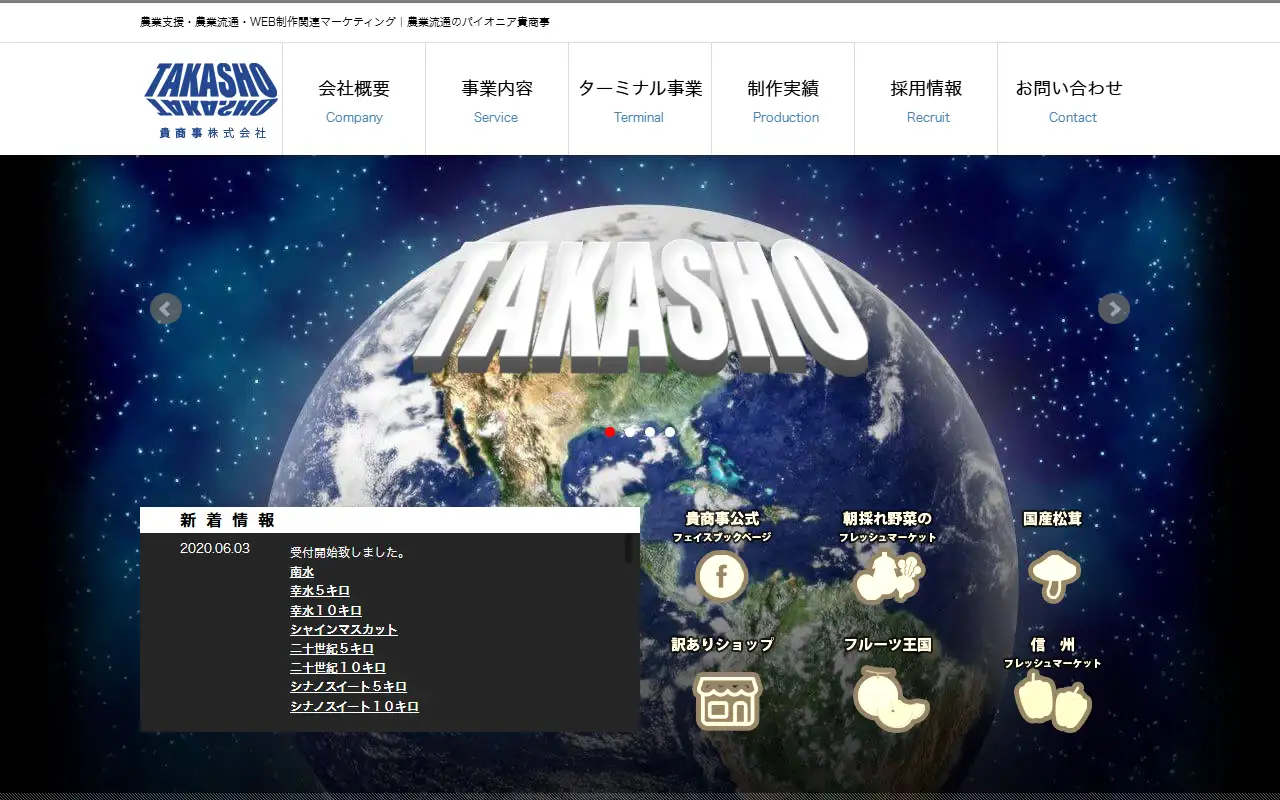Select the first red slider dot
Screen dimensions: 1280x800
(x=610, y=432)
